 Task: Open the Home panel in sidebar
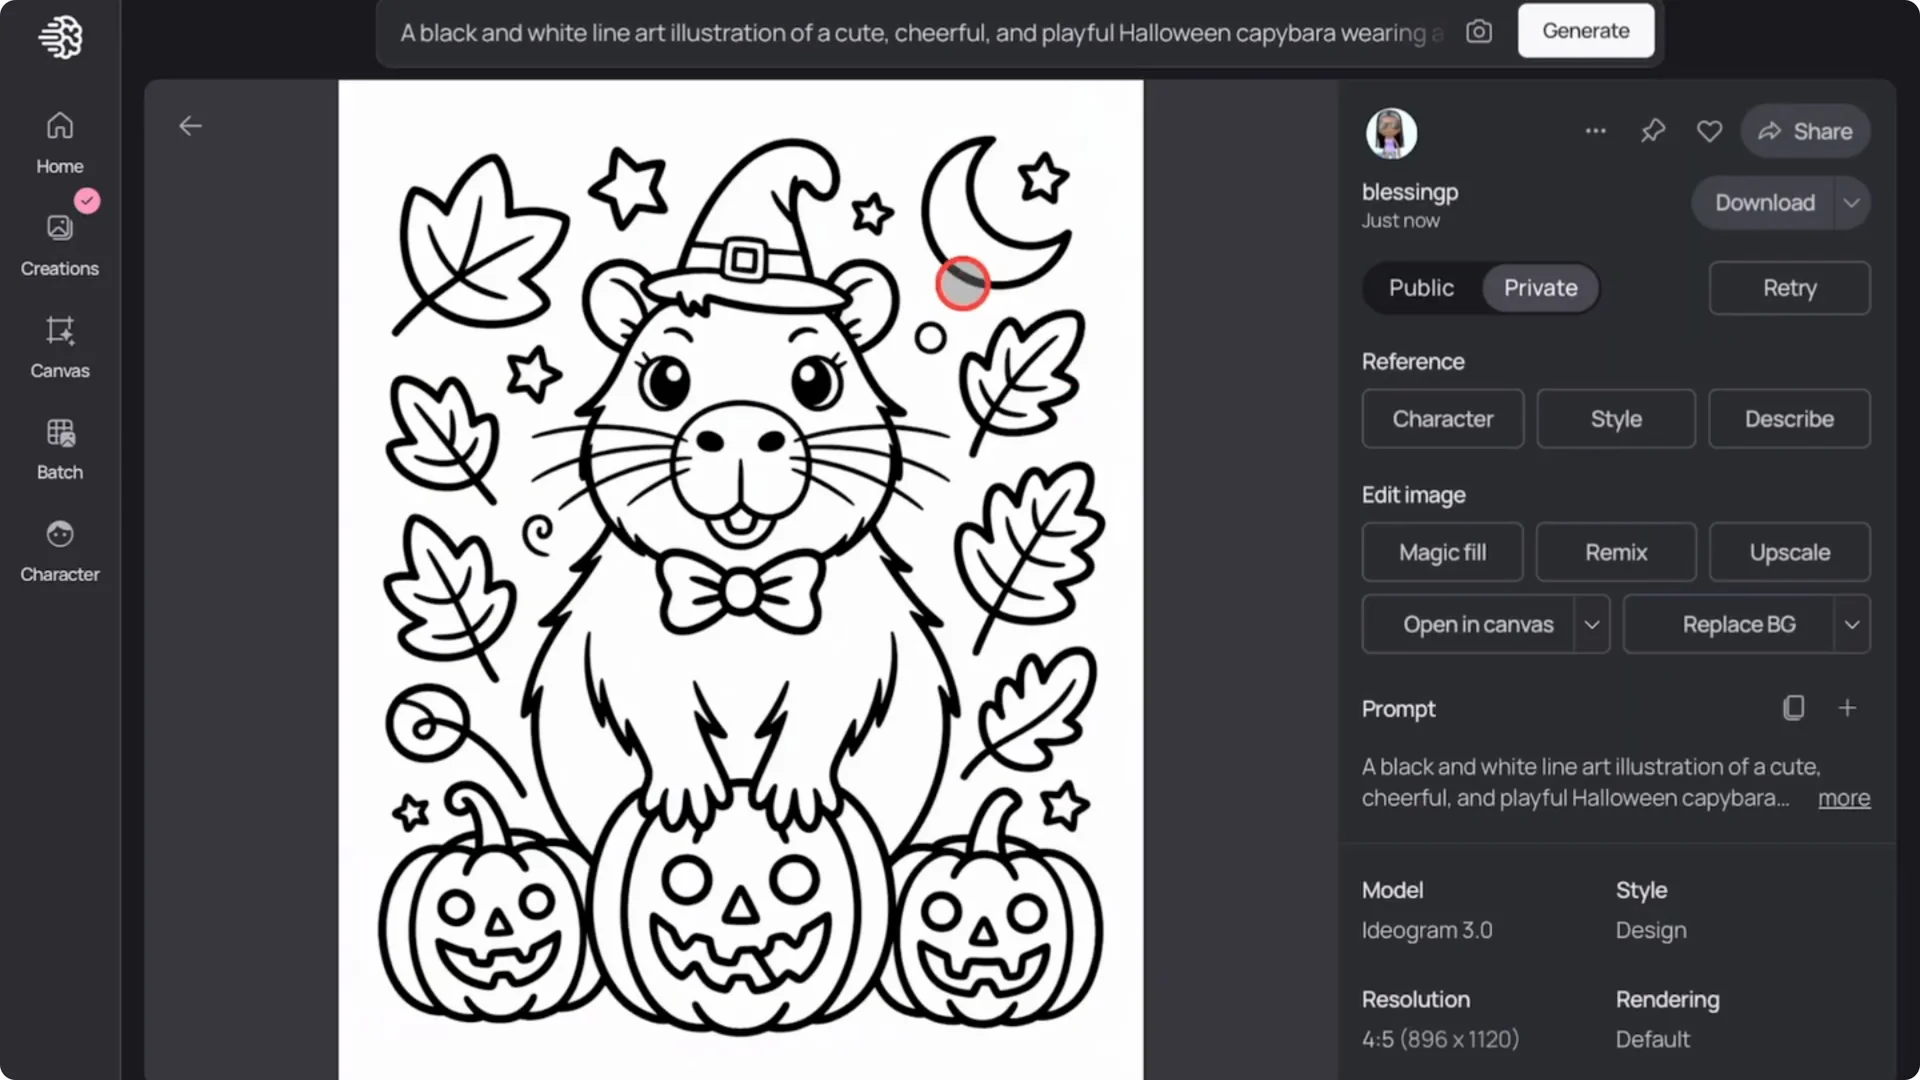pyautogui.click(x=59, y=140)
